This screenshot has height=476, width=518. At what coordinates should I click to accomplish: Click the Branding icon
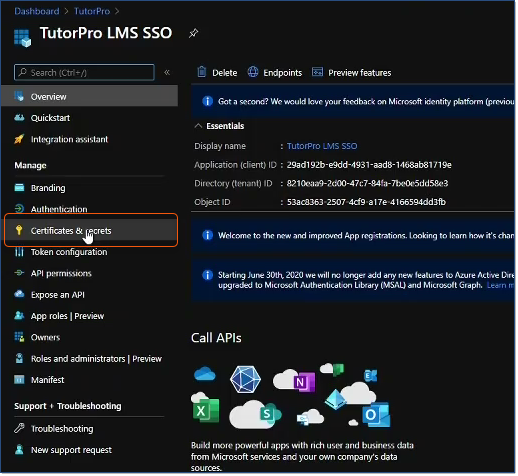pyautogui.click(x=19, y=188)
